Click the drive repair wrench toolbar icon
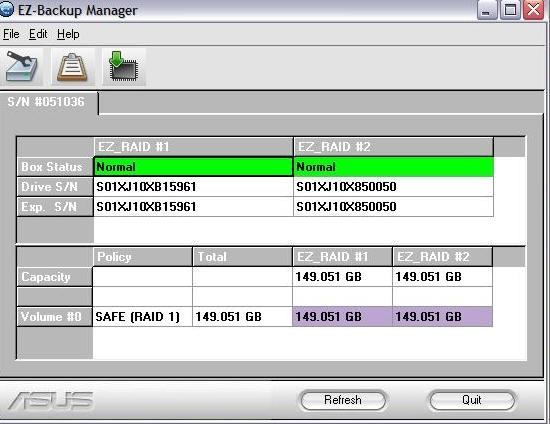 [22, 67]
